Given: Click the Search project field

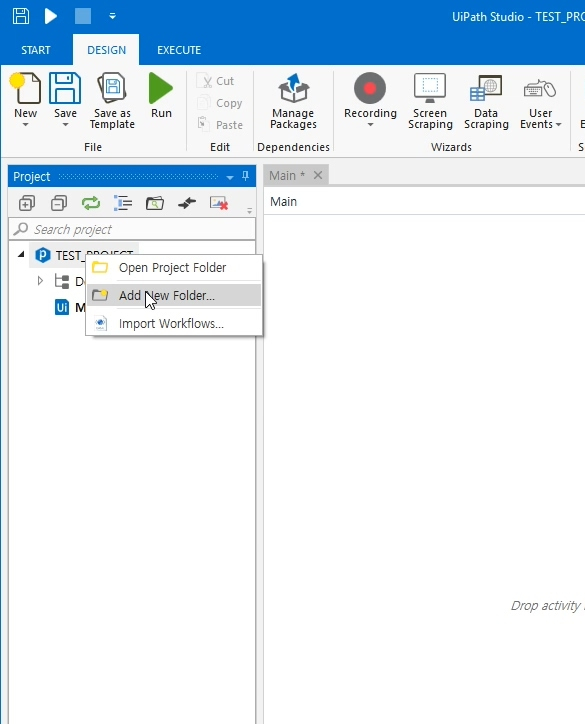Looking at the screenshot, I should click(132, 229).
